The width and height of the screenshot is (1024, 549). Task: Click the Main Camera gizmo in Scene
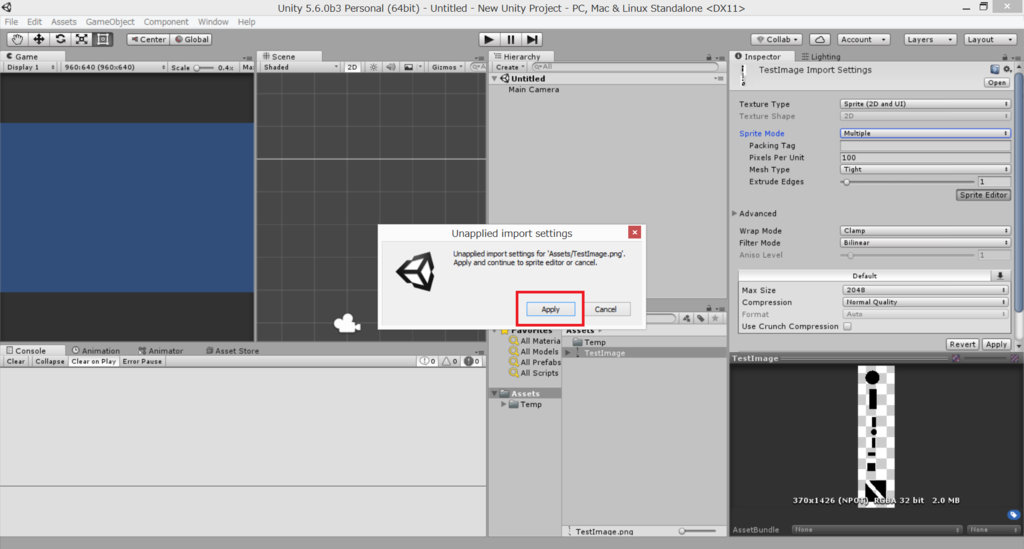[x=347, y=323]
